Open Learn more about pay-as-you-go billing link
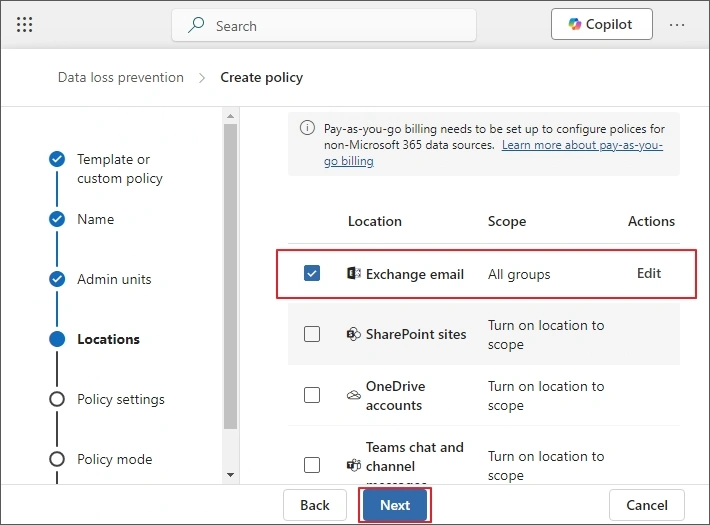Viewport: 710px width, 525px height. (x=494, y=153)
